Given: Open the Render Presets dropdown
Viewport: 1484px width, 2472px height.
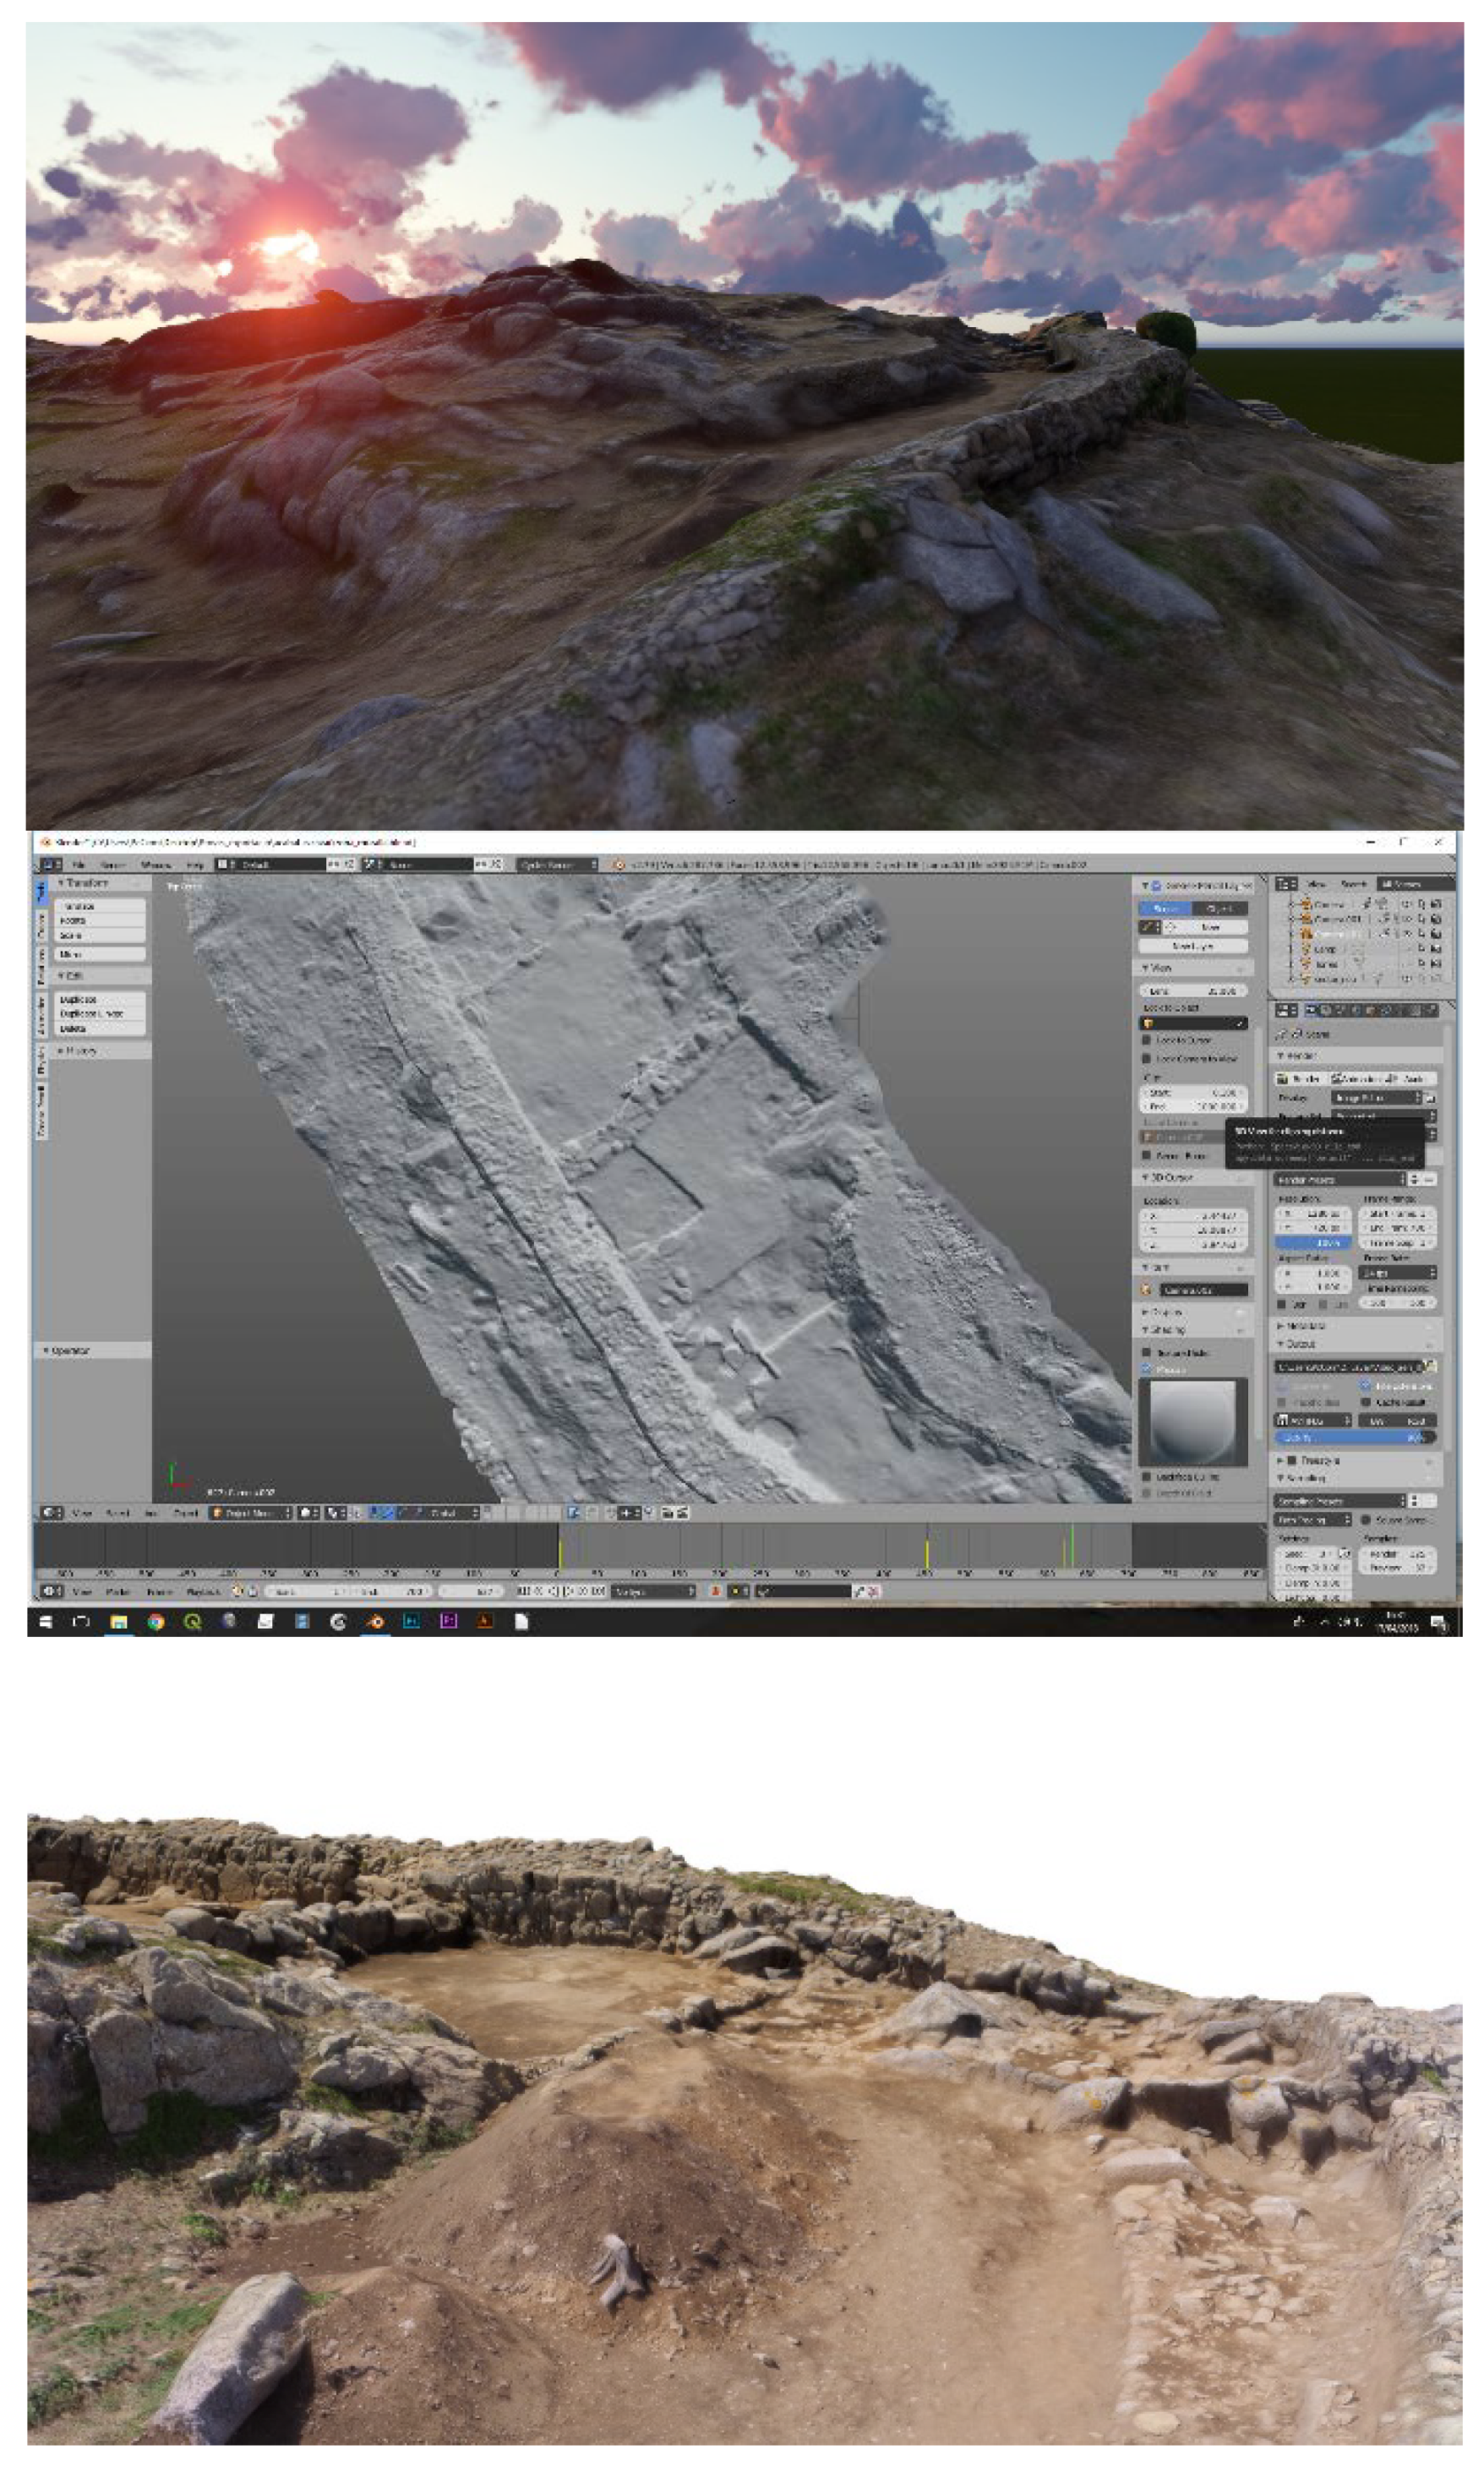Looking at the screenshot, I should coord(1341,1180).
